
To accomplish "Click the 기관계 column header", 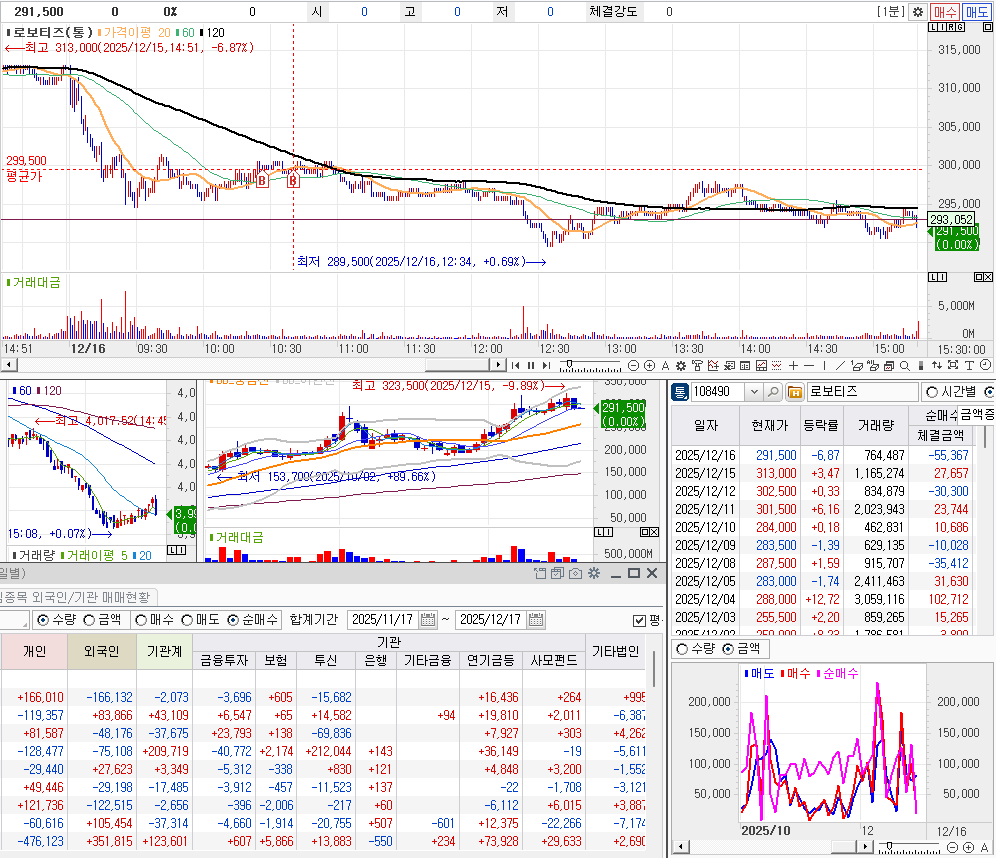I will 165,652.
